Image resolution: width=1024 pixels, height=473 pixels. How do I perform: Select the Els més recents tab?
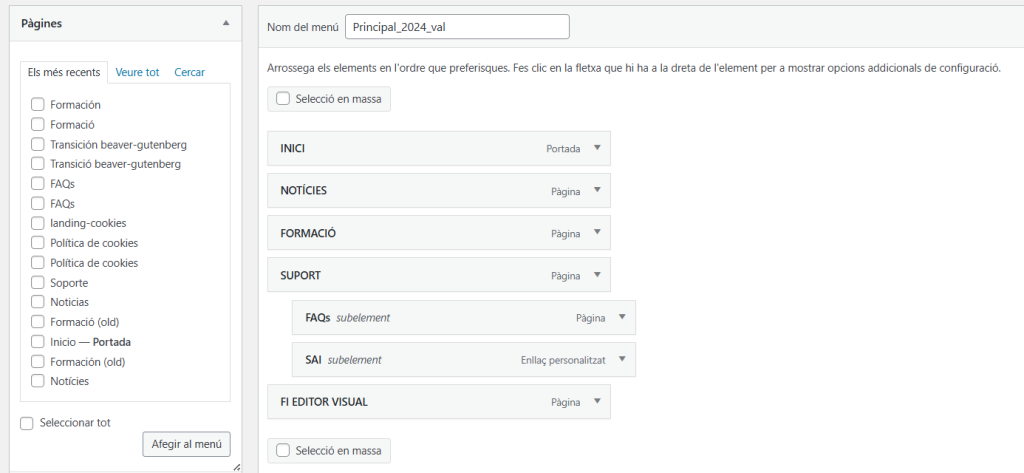64,72
